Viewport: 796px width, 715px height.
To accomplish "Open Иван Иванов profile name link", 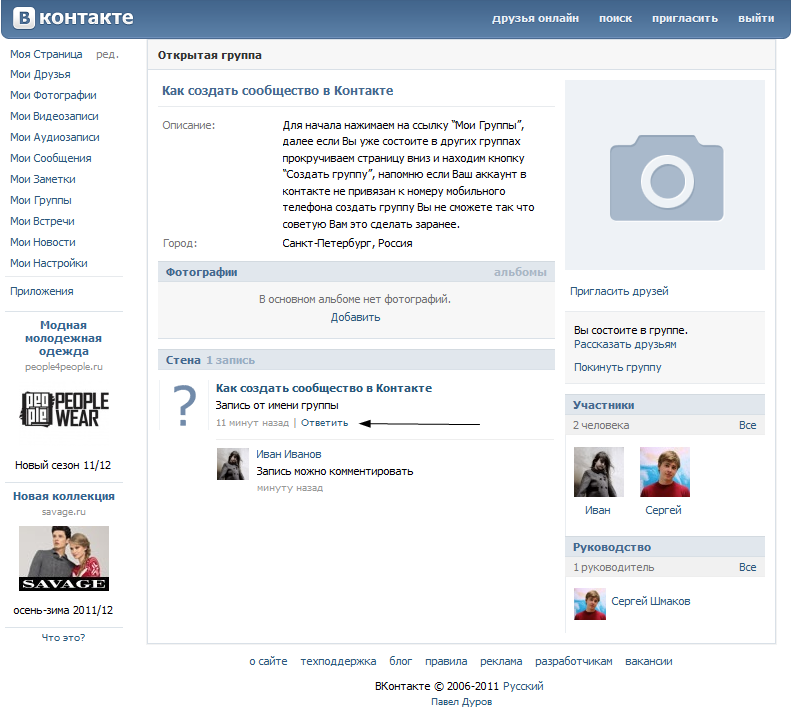I will 290,456.
